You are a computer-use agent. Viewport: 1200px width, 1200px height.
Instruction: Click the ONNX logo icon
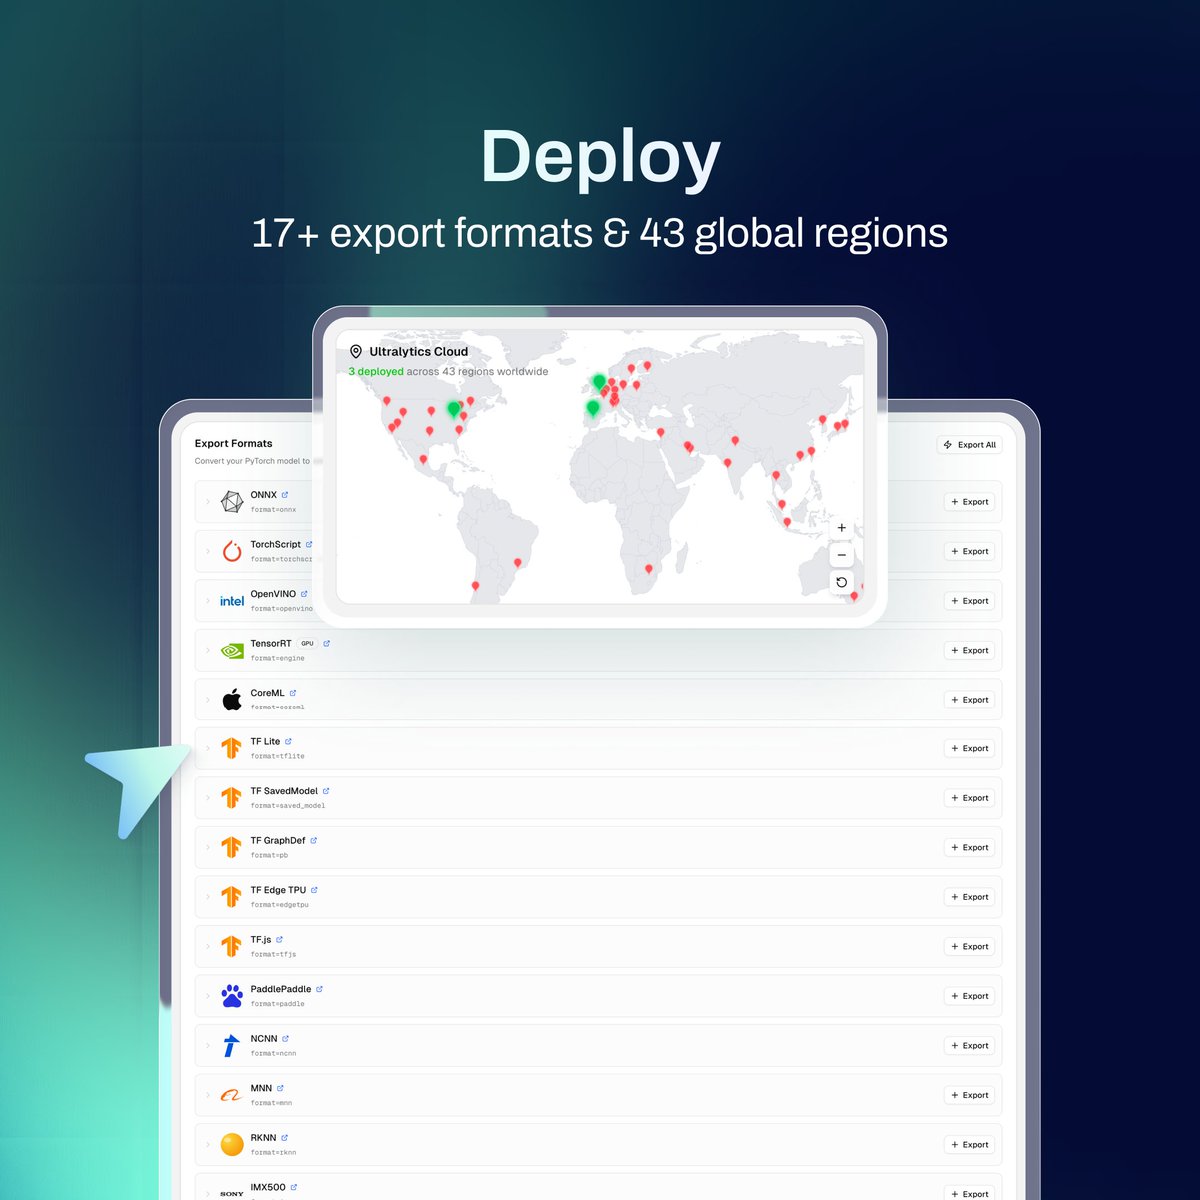232,502
